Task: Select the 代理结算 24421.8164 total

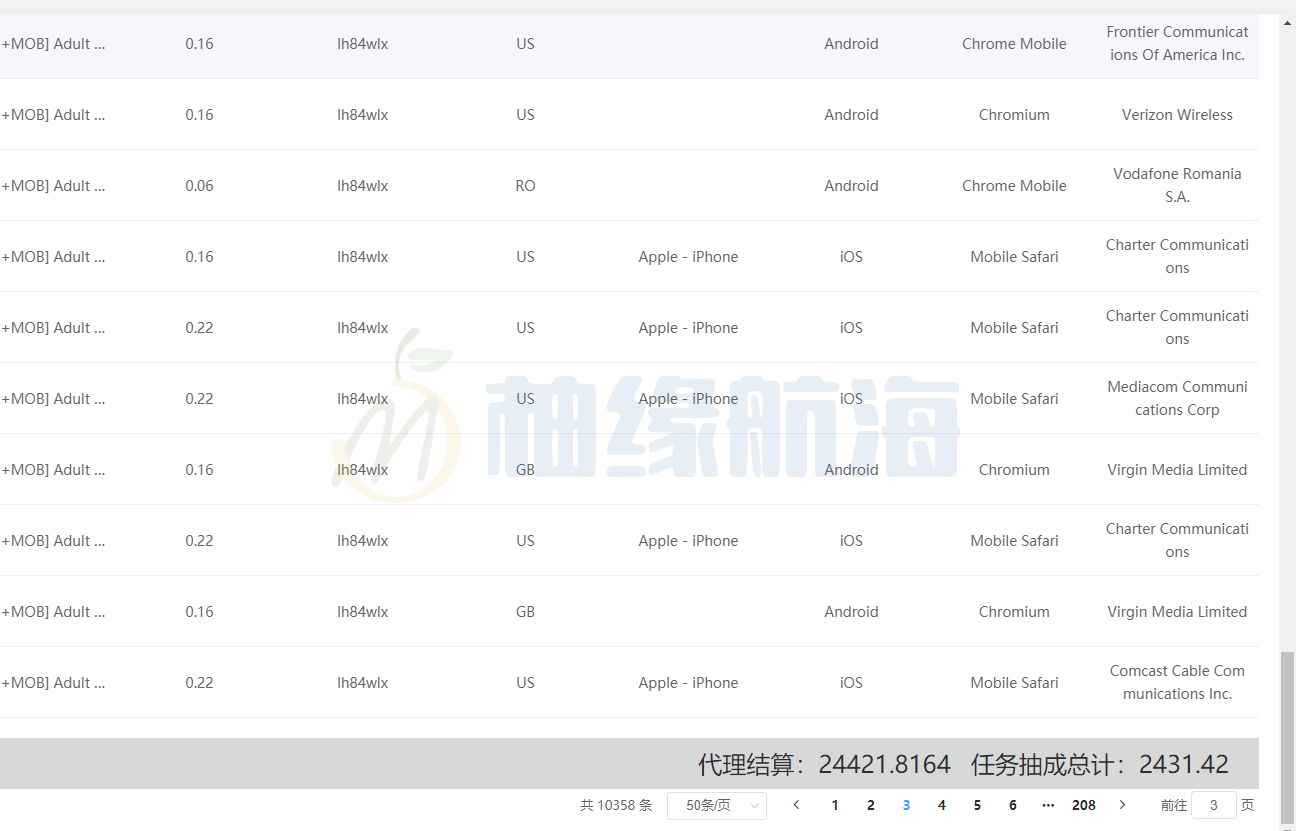Action: [x=824, y=765]
